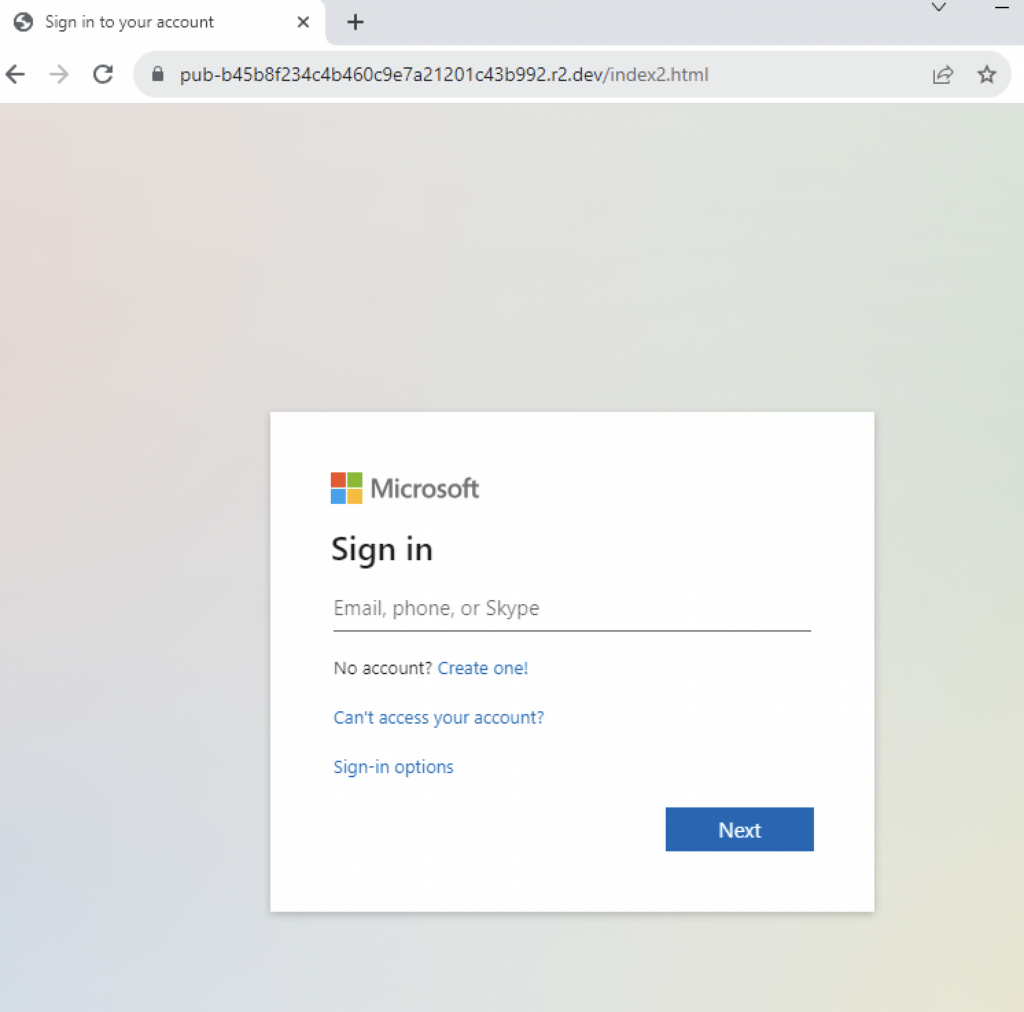
Task: Click the blue Next button
Action: click(x=739, y=829)
